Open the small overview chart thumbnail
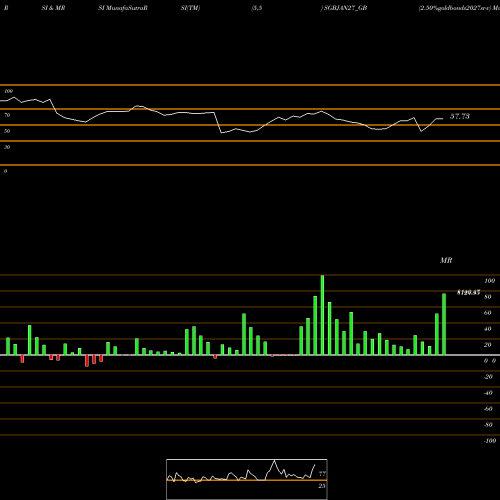This screenshot has width=500, height=500. pos(247,479)
